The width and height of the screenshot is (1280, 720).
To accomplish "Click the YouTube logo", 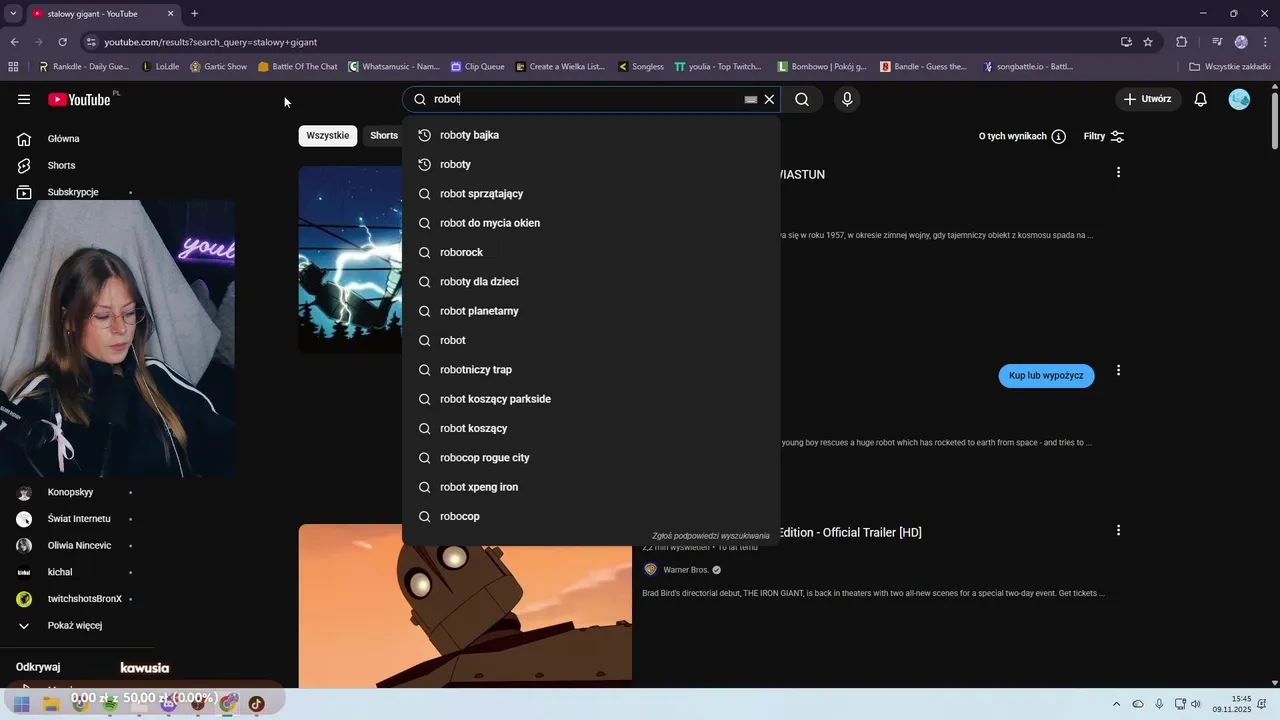I will point(79,99).
